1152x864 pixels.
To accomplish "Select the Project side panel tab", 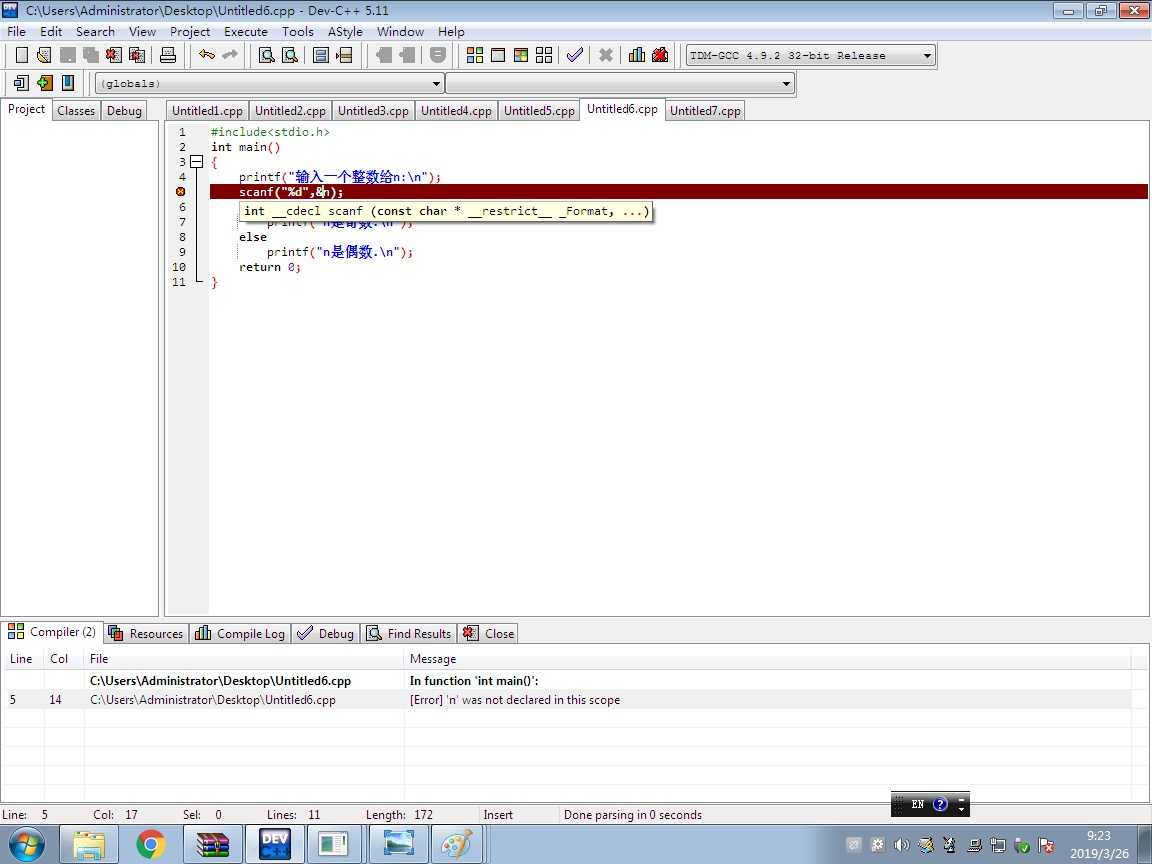I will click(x=26, y=109).
